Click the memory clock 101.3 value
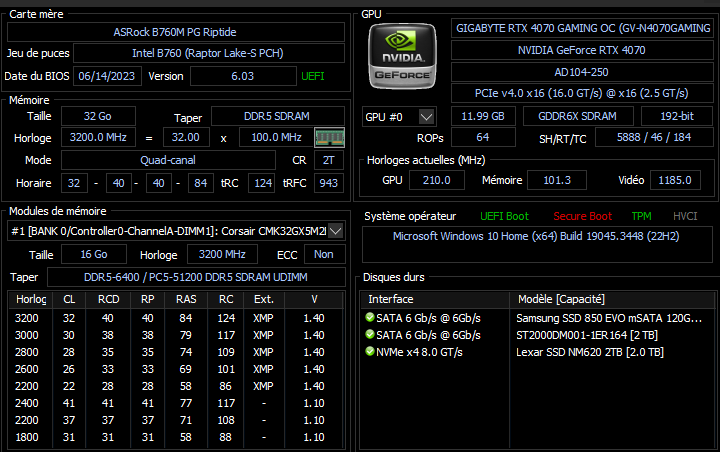The image size is (720, 452). click(x=557, y=180)
